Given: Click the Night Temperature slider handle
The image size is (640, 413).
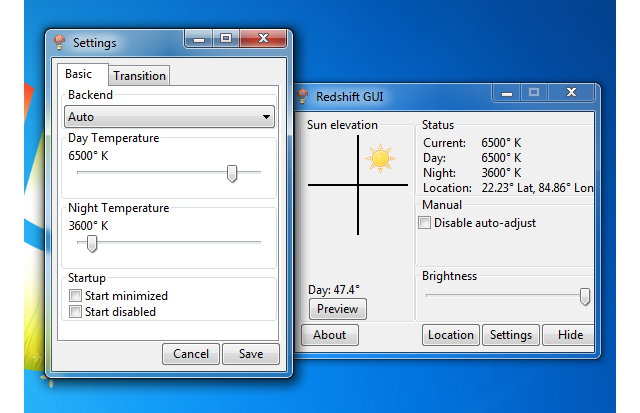Looking at the screenshot, I should click(x=92, y=244).
